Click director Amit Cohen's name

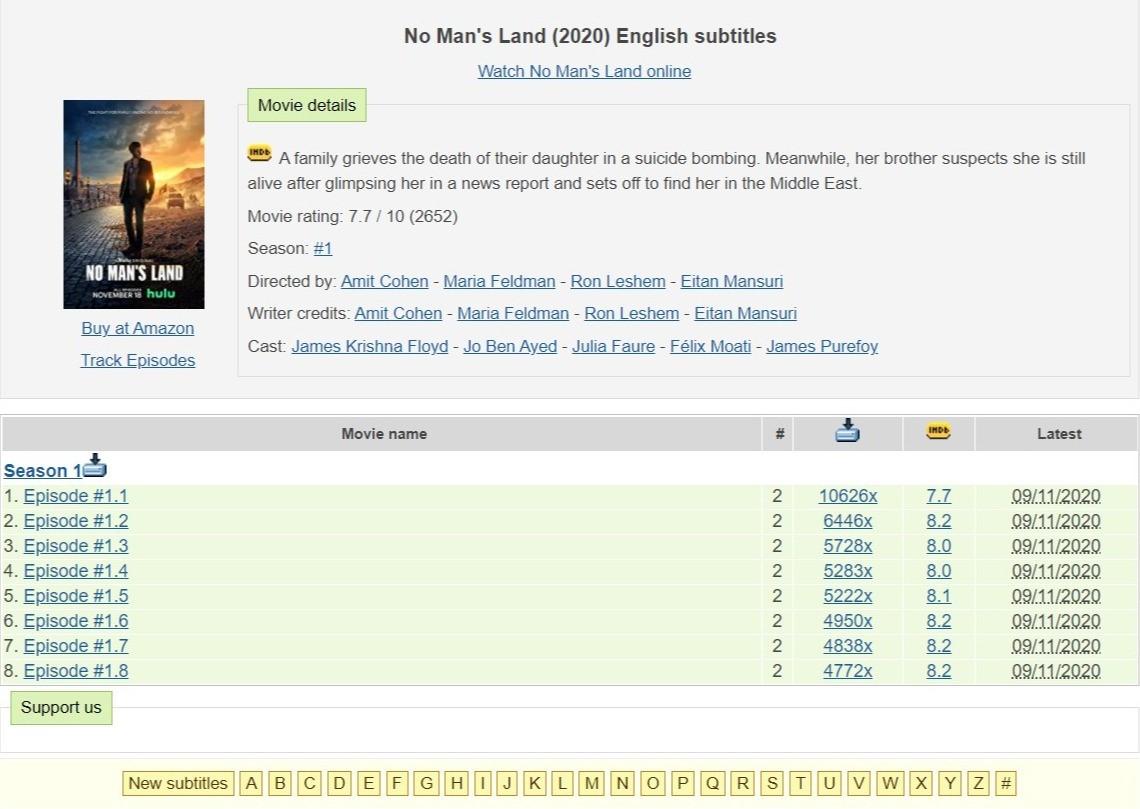tap(384, 281)
